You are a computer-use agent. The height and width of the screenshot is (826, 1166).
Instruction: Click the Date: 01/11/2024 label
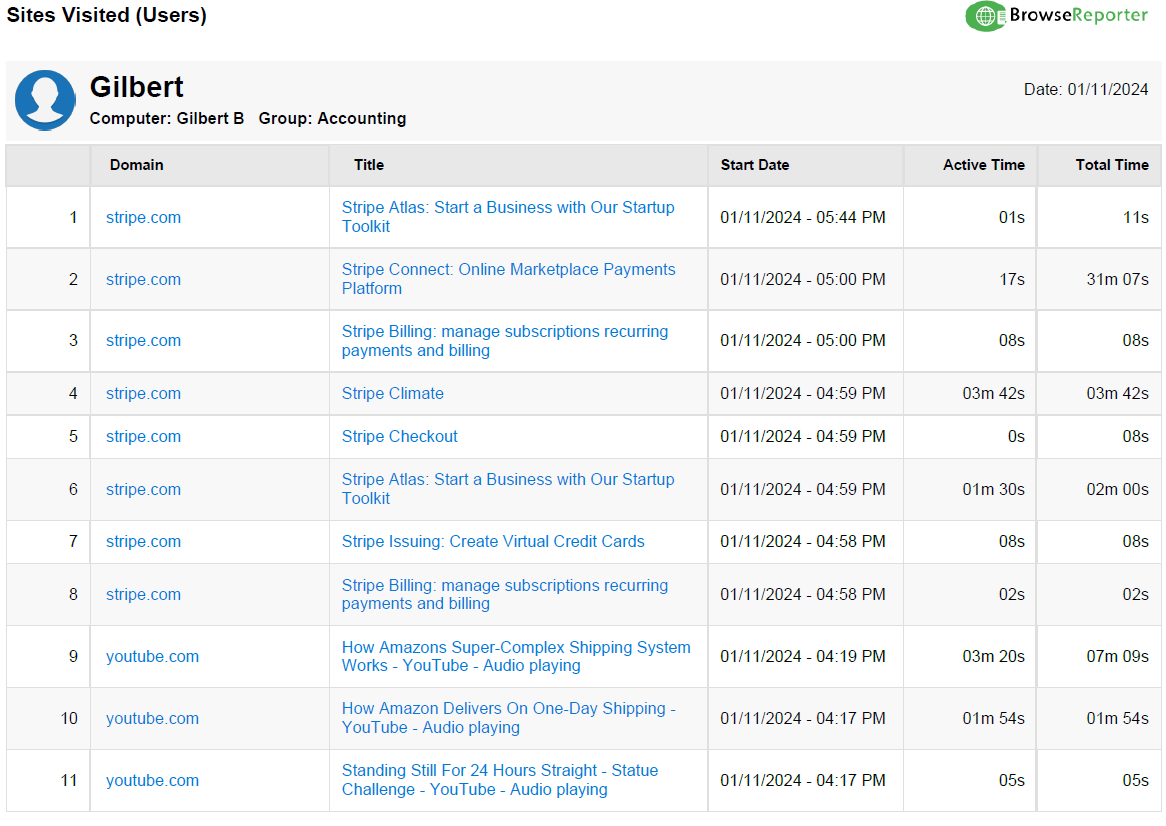point(1086,89)
